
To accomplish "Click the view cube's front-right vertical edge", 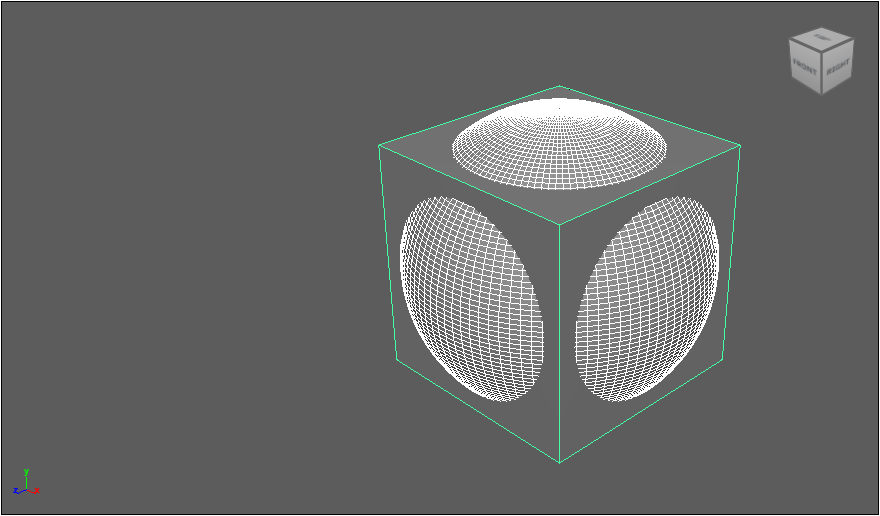I will point(822,76).
